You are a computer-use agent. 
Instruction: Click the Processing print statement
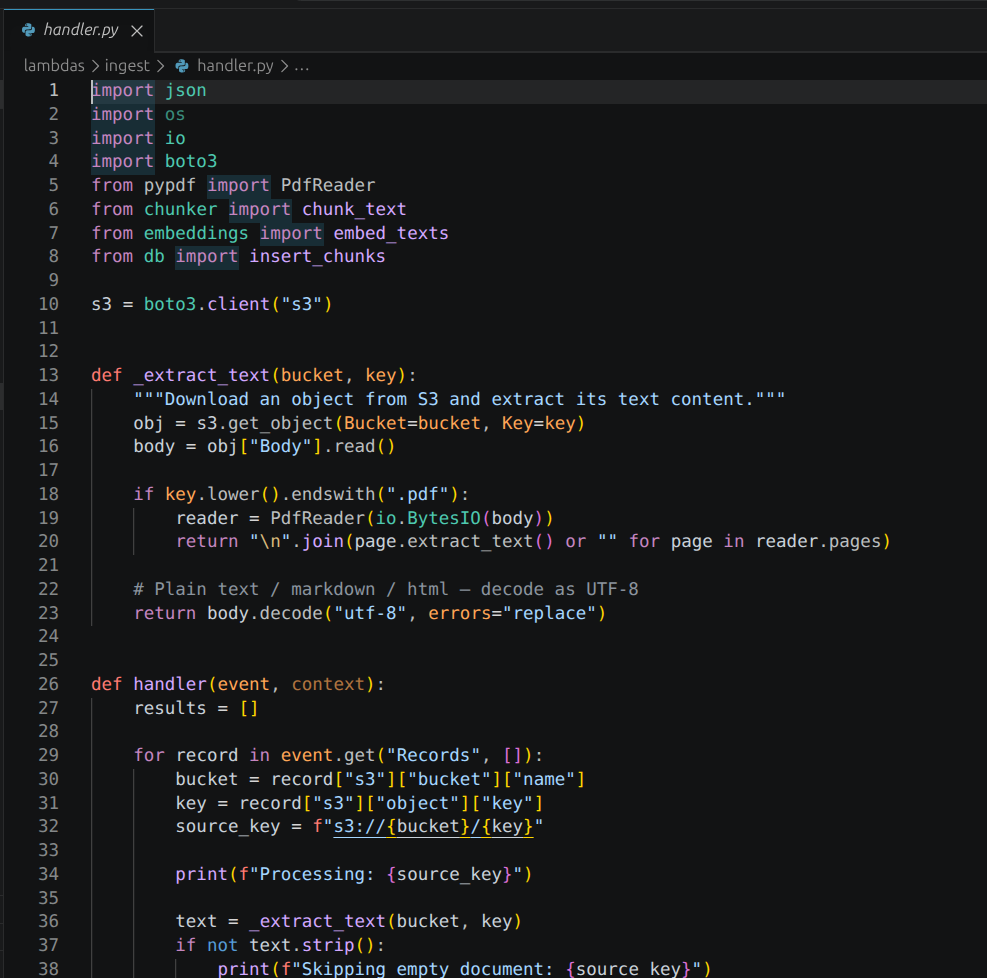point(354,875)
